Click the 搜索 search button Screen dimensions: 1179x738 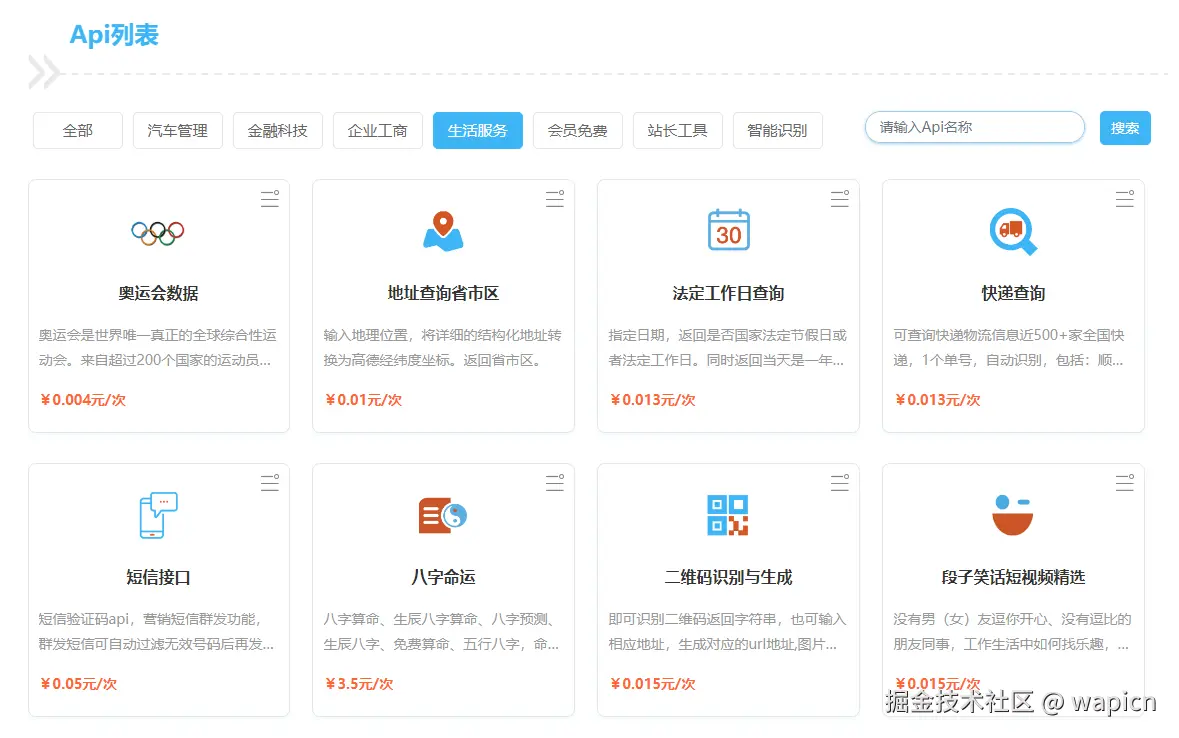1125,128
